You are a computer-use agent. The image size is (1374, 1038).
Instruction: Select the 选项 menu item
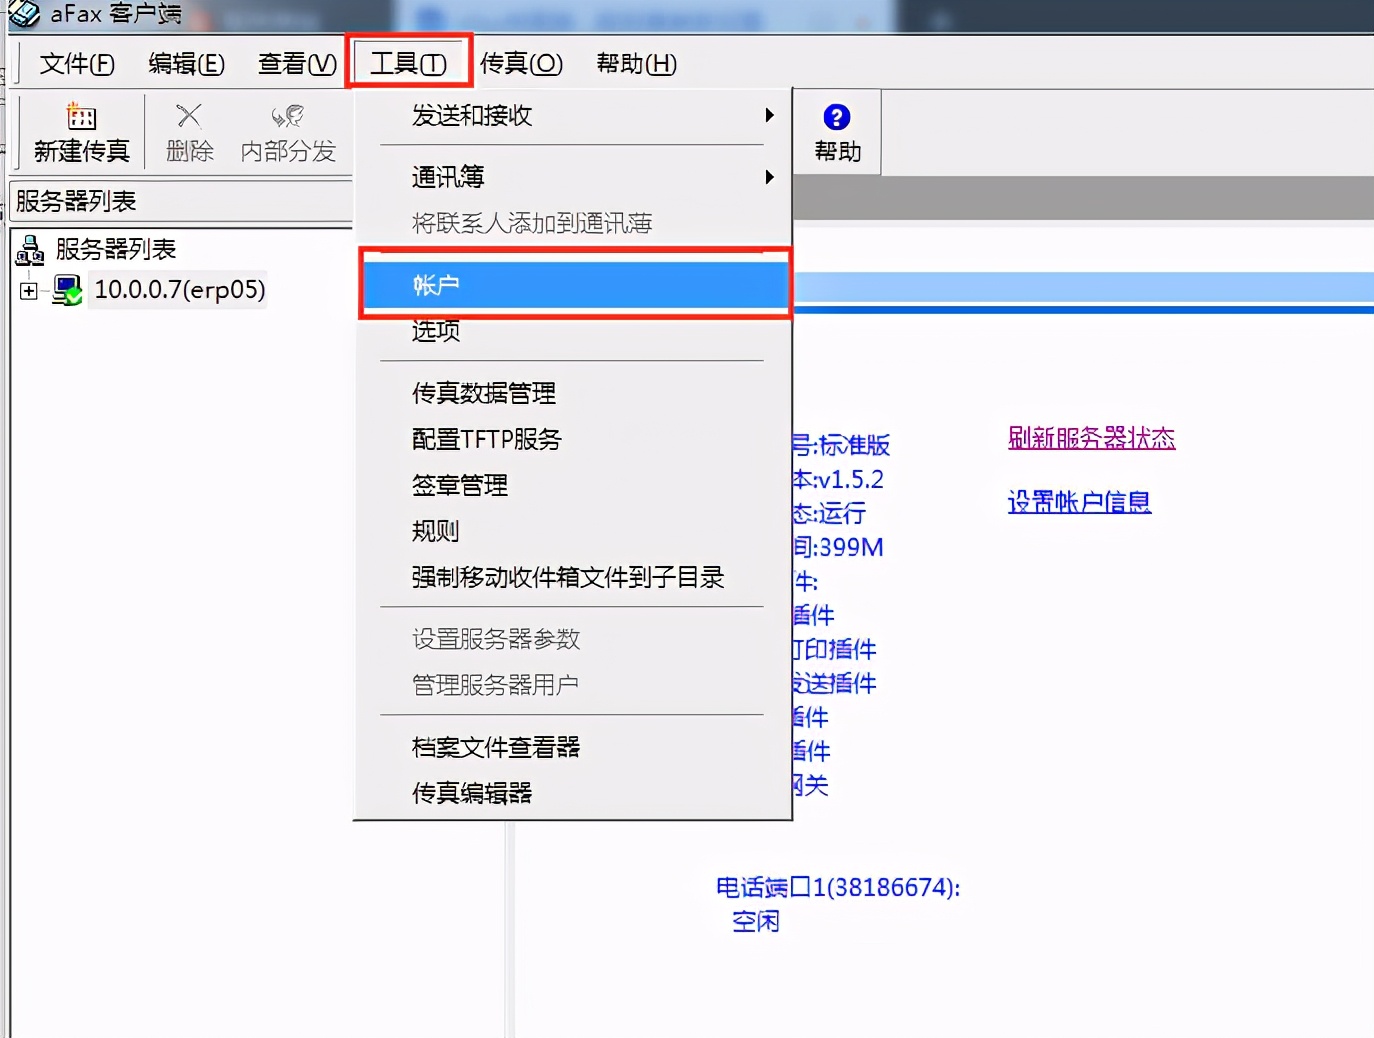coord(573,331)
